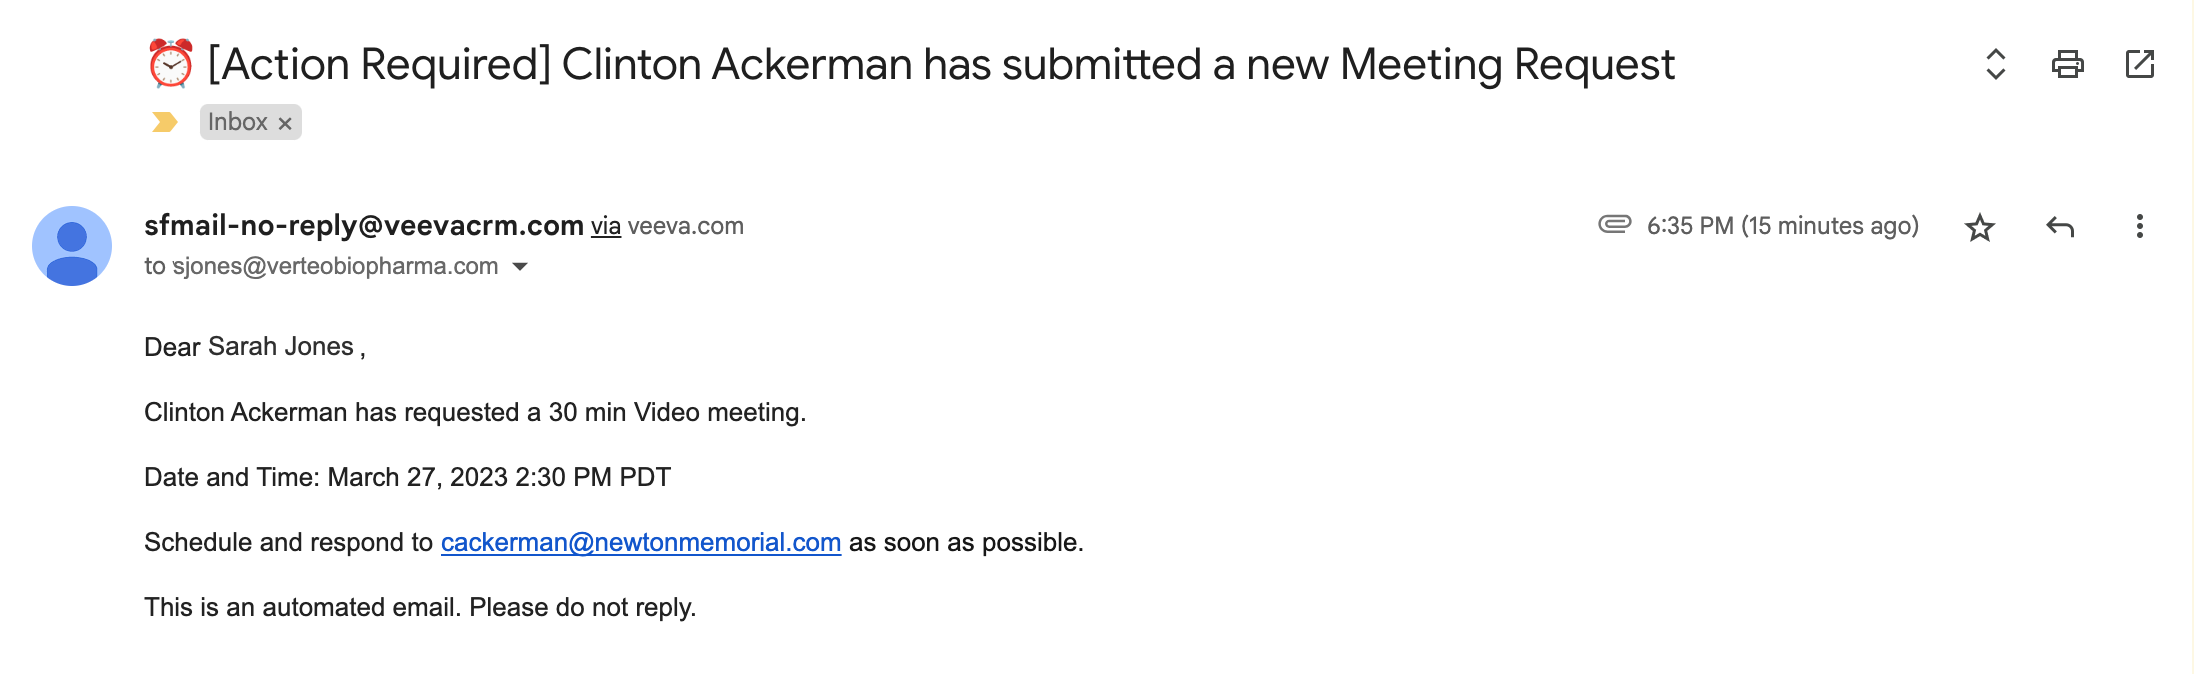This screenshot has height=674, width=2194.
Task: Click the veeva.com domain text
Action: pos(686,226)
